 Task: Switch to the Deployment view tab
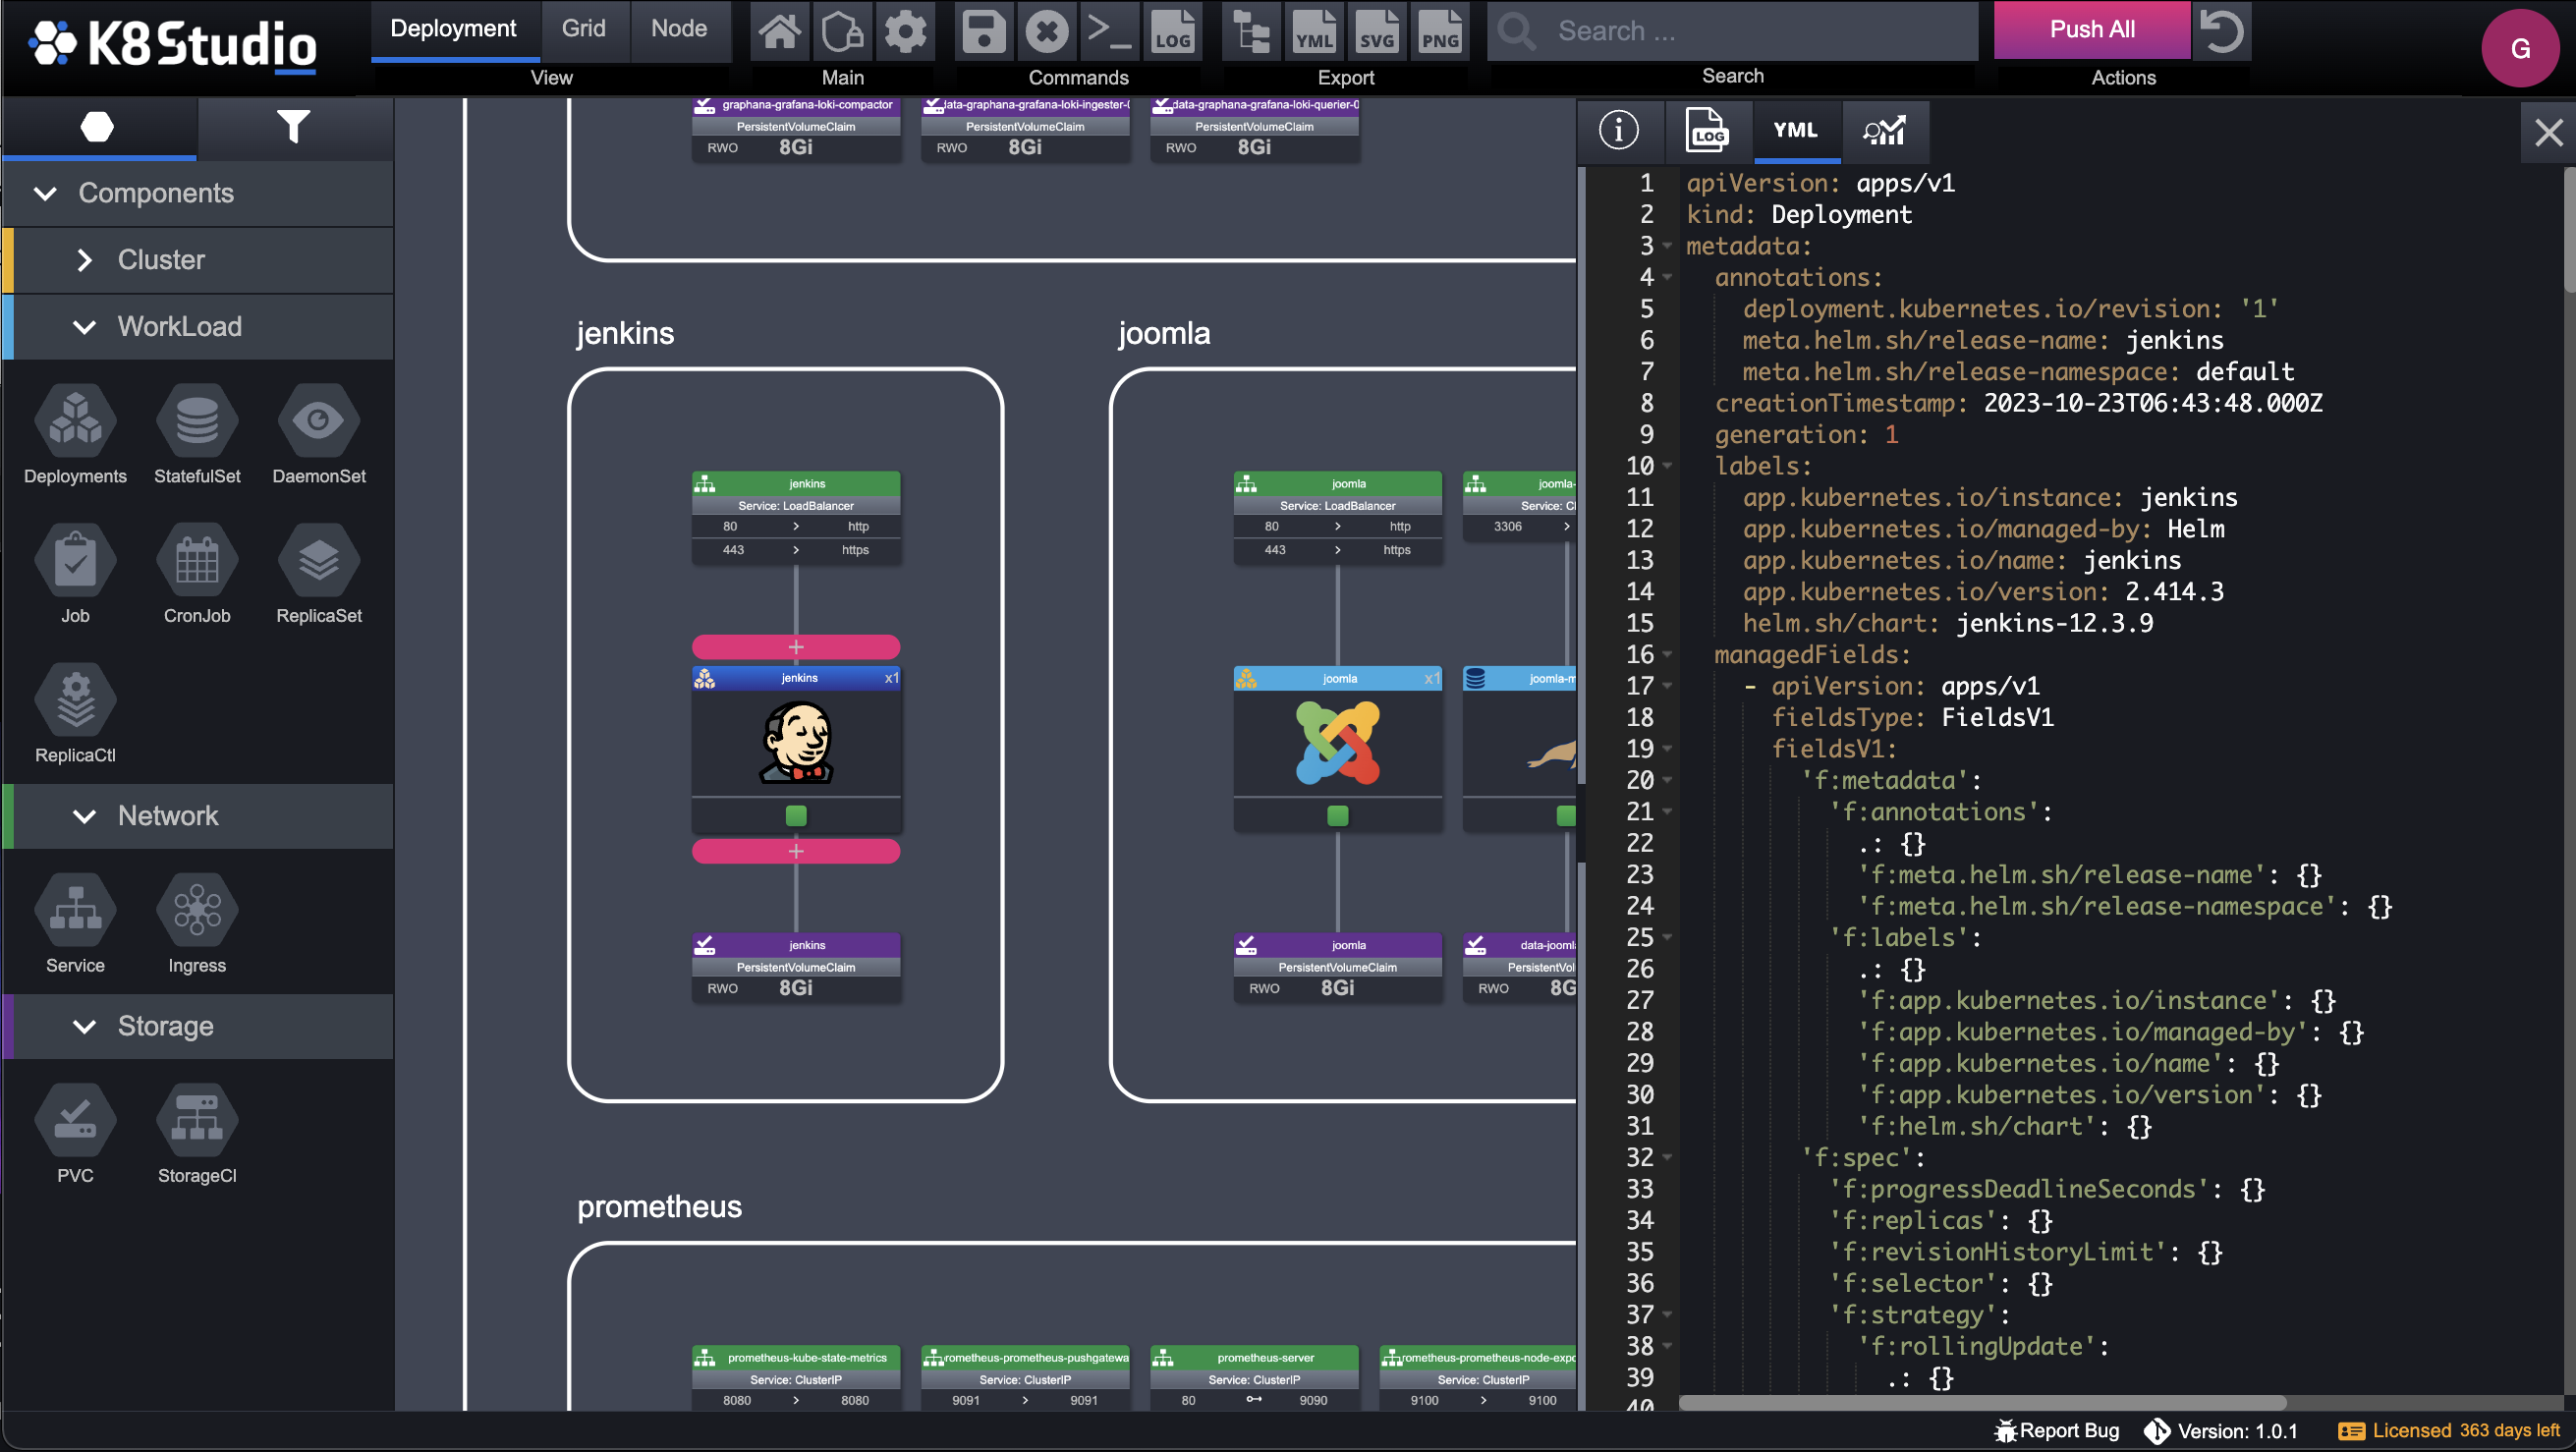(453, 29)
